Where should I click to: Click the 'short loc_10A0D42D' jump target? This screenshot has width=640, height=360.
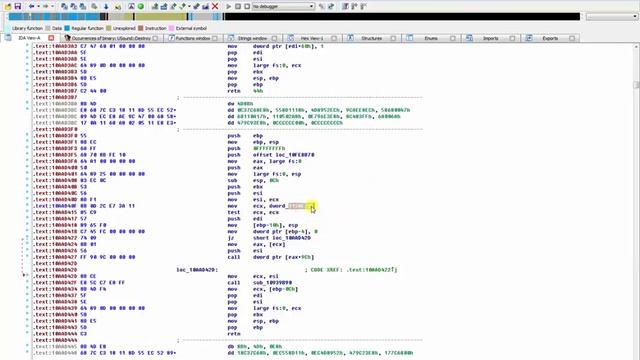[x=282, y=238]
